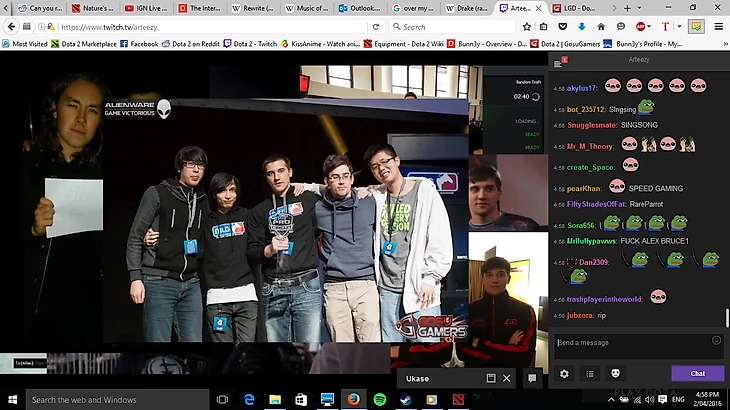Open Steam from the taskbar

pos(406,399)
